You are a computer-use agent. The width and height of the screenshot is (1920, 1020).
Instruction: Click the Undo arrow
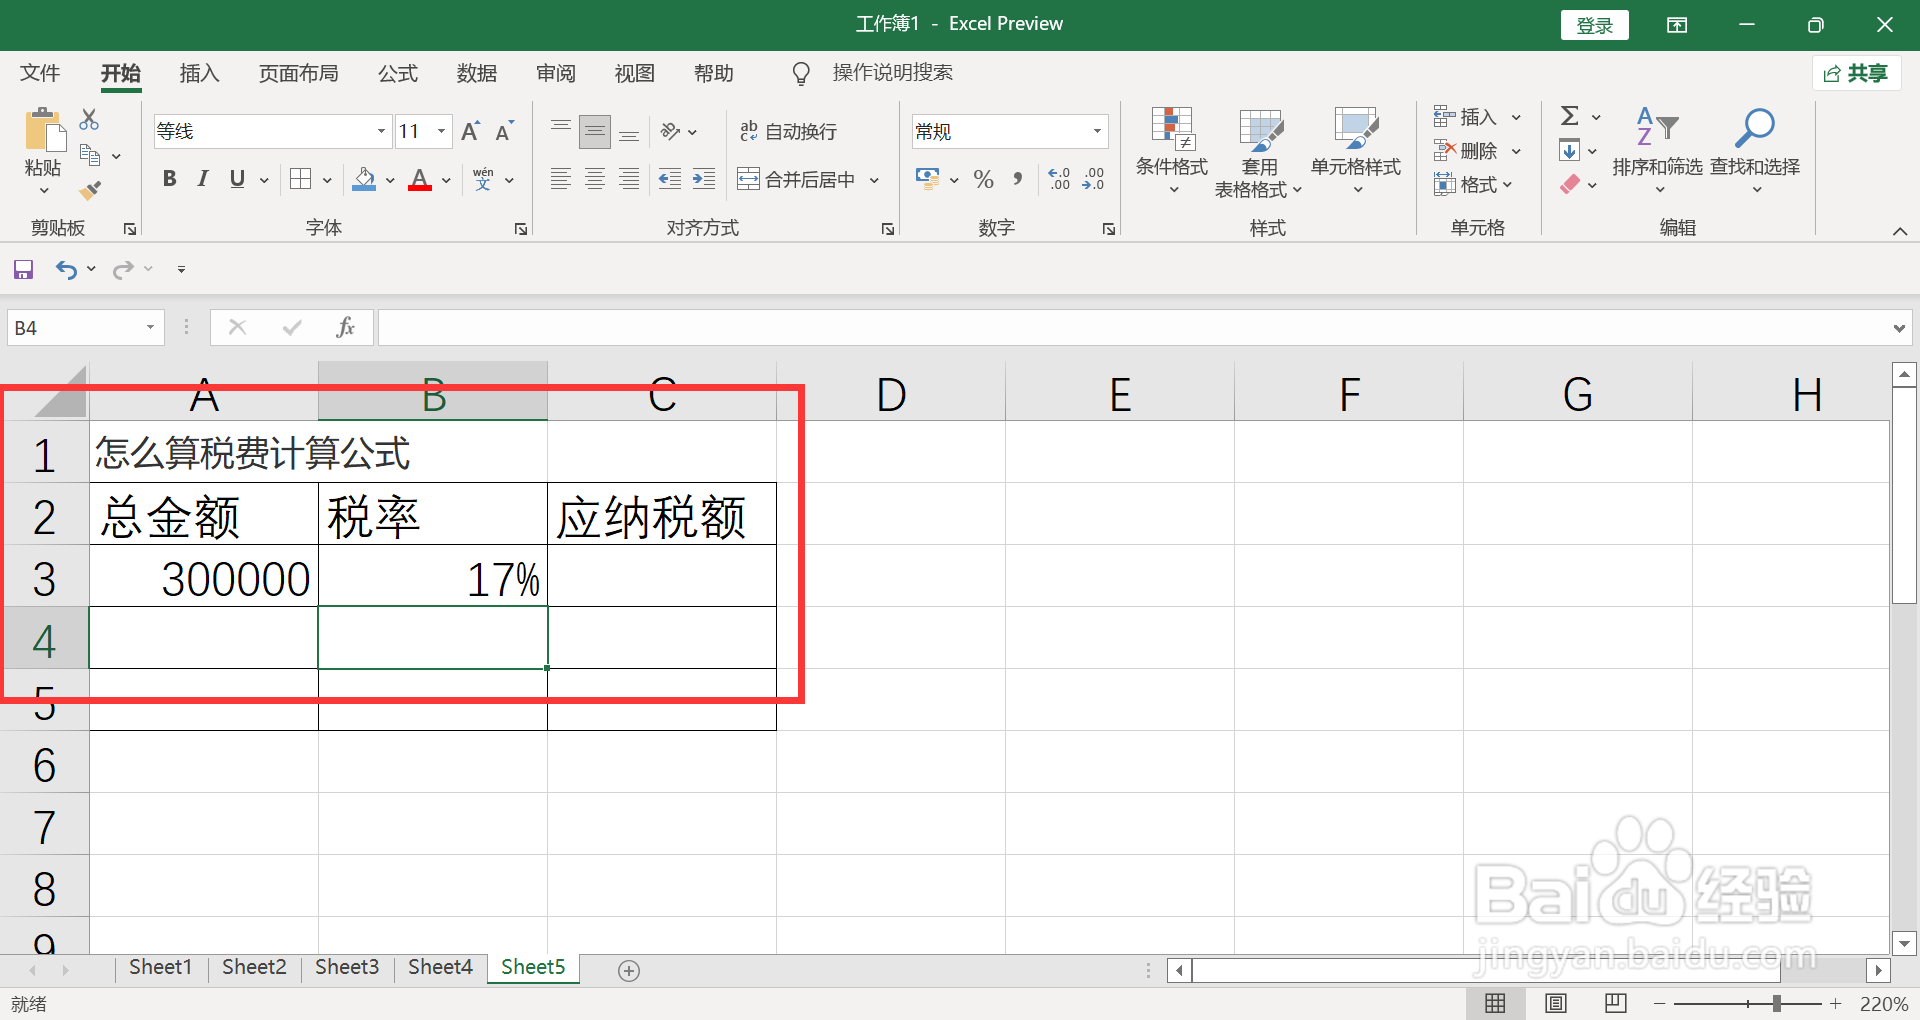tap(66, 269)
